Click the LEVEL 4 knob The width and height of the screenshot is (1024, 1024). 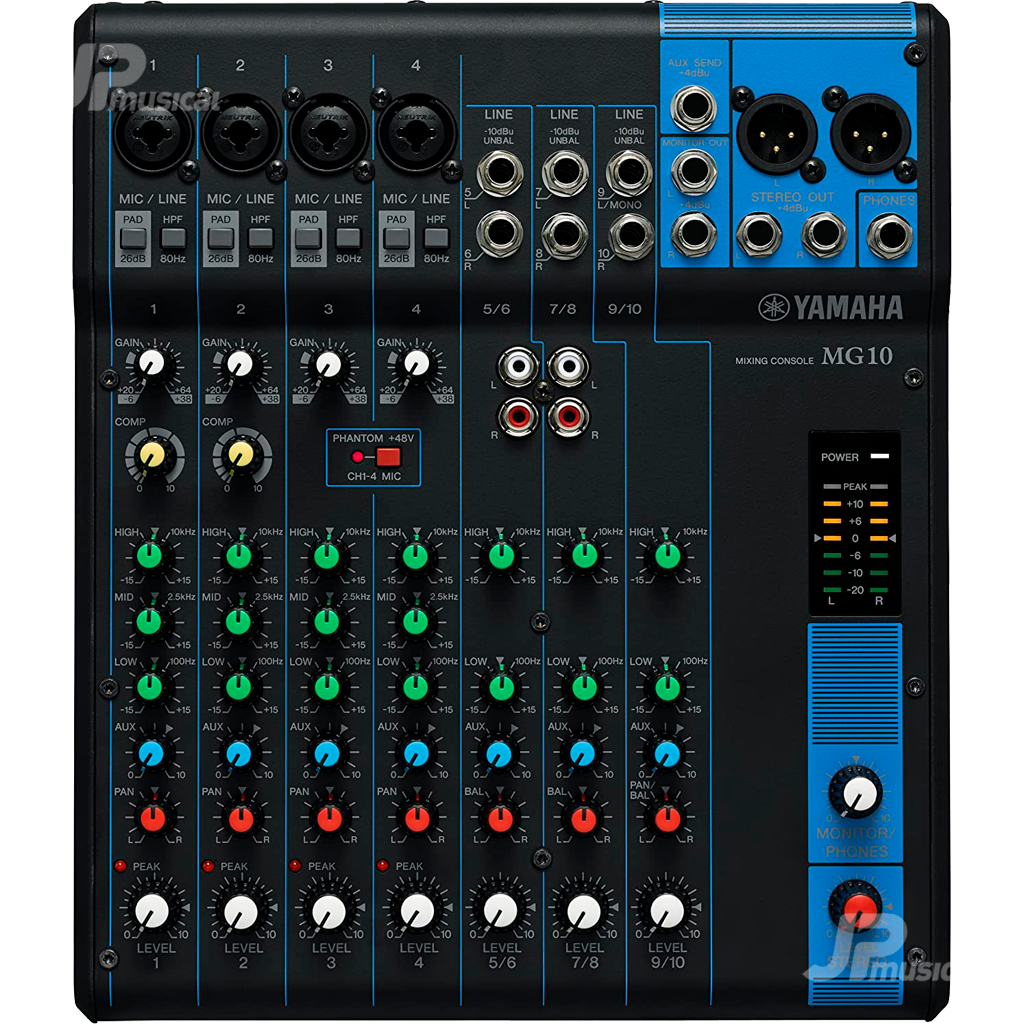pos(417,910)
